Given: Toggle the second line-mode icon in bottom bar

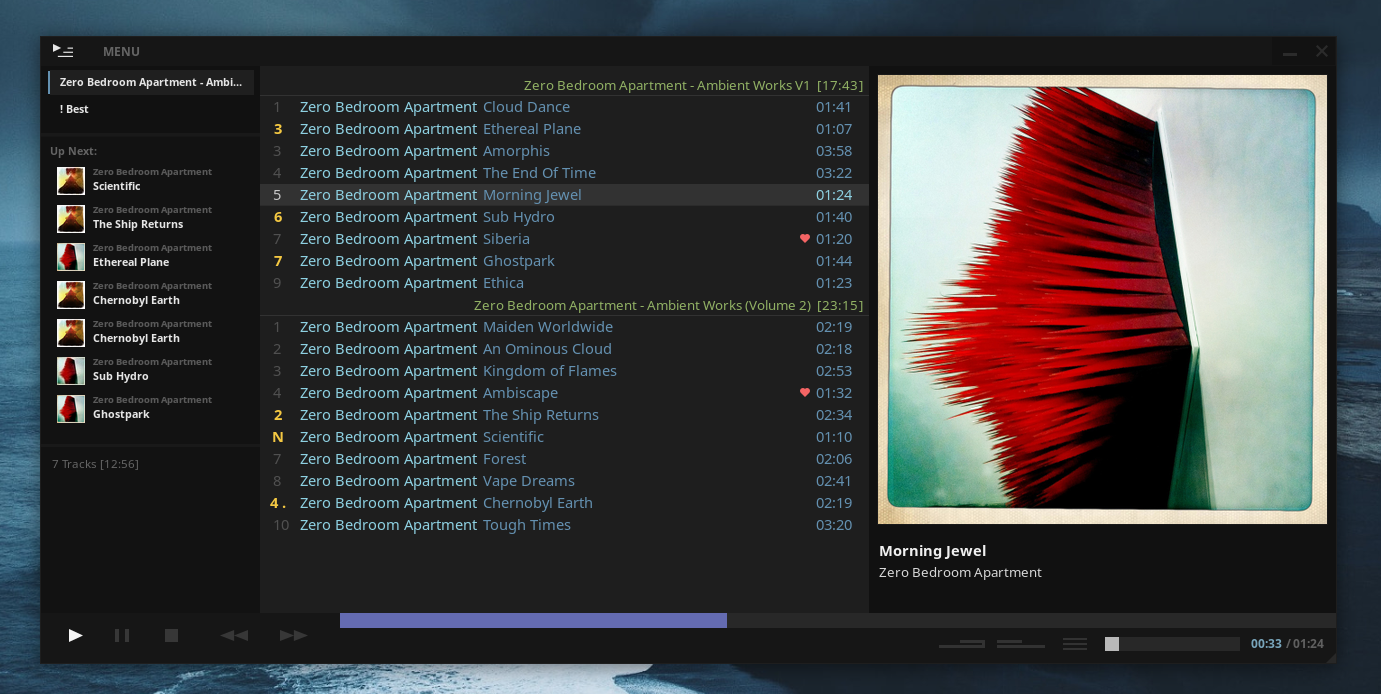Looking at the screenshot, I should pyautogui.click(x=1020, y=644).
